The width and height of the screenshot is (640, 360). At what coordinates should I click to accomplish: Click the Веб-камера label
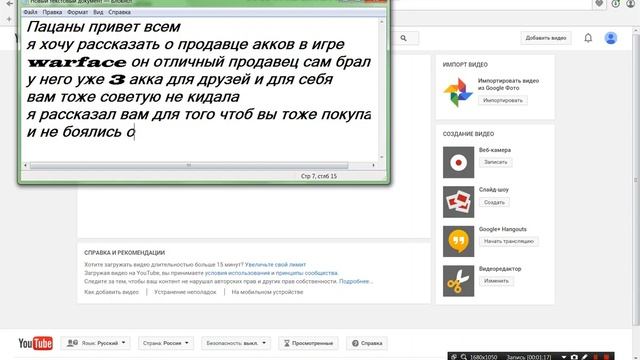click(x=495, y=150)
